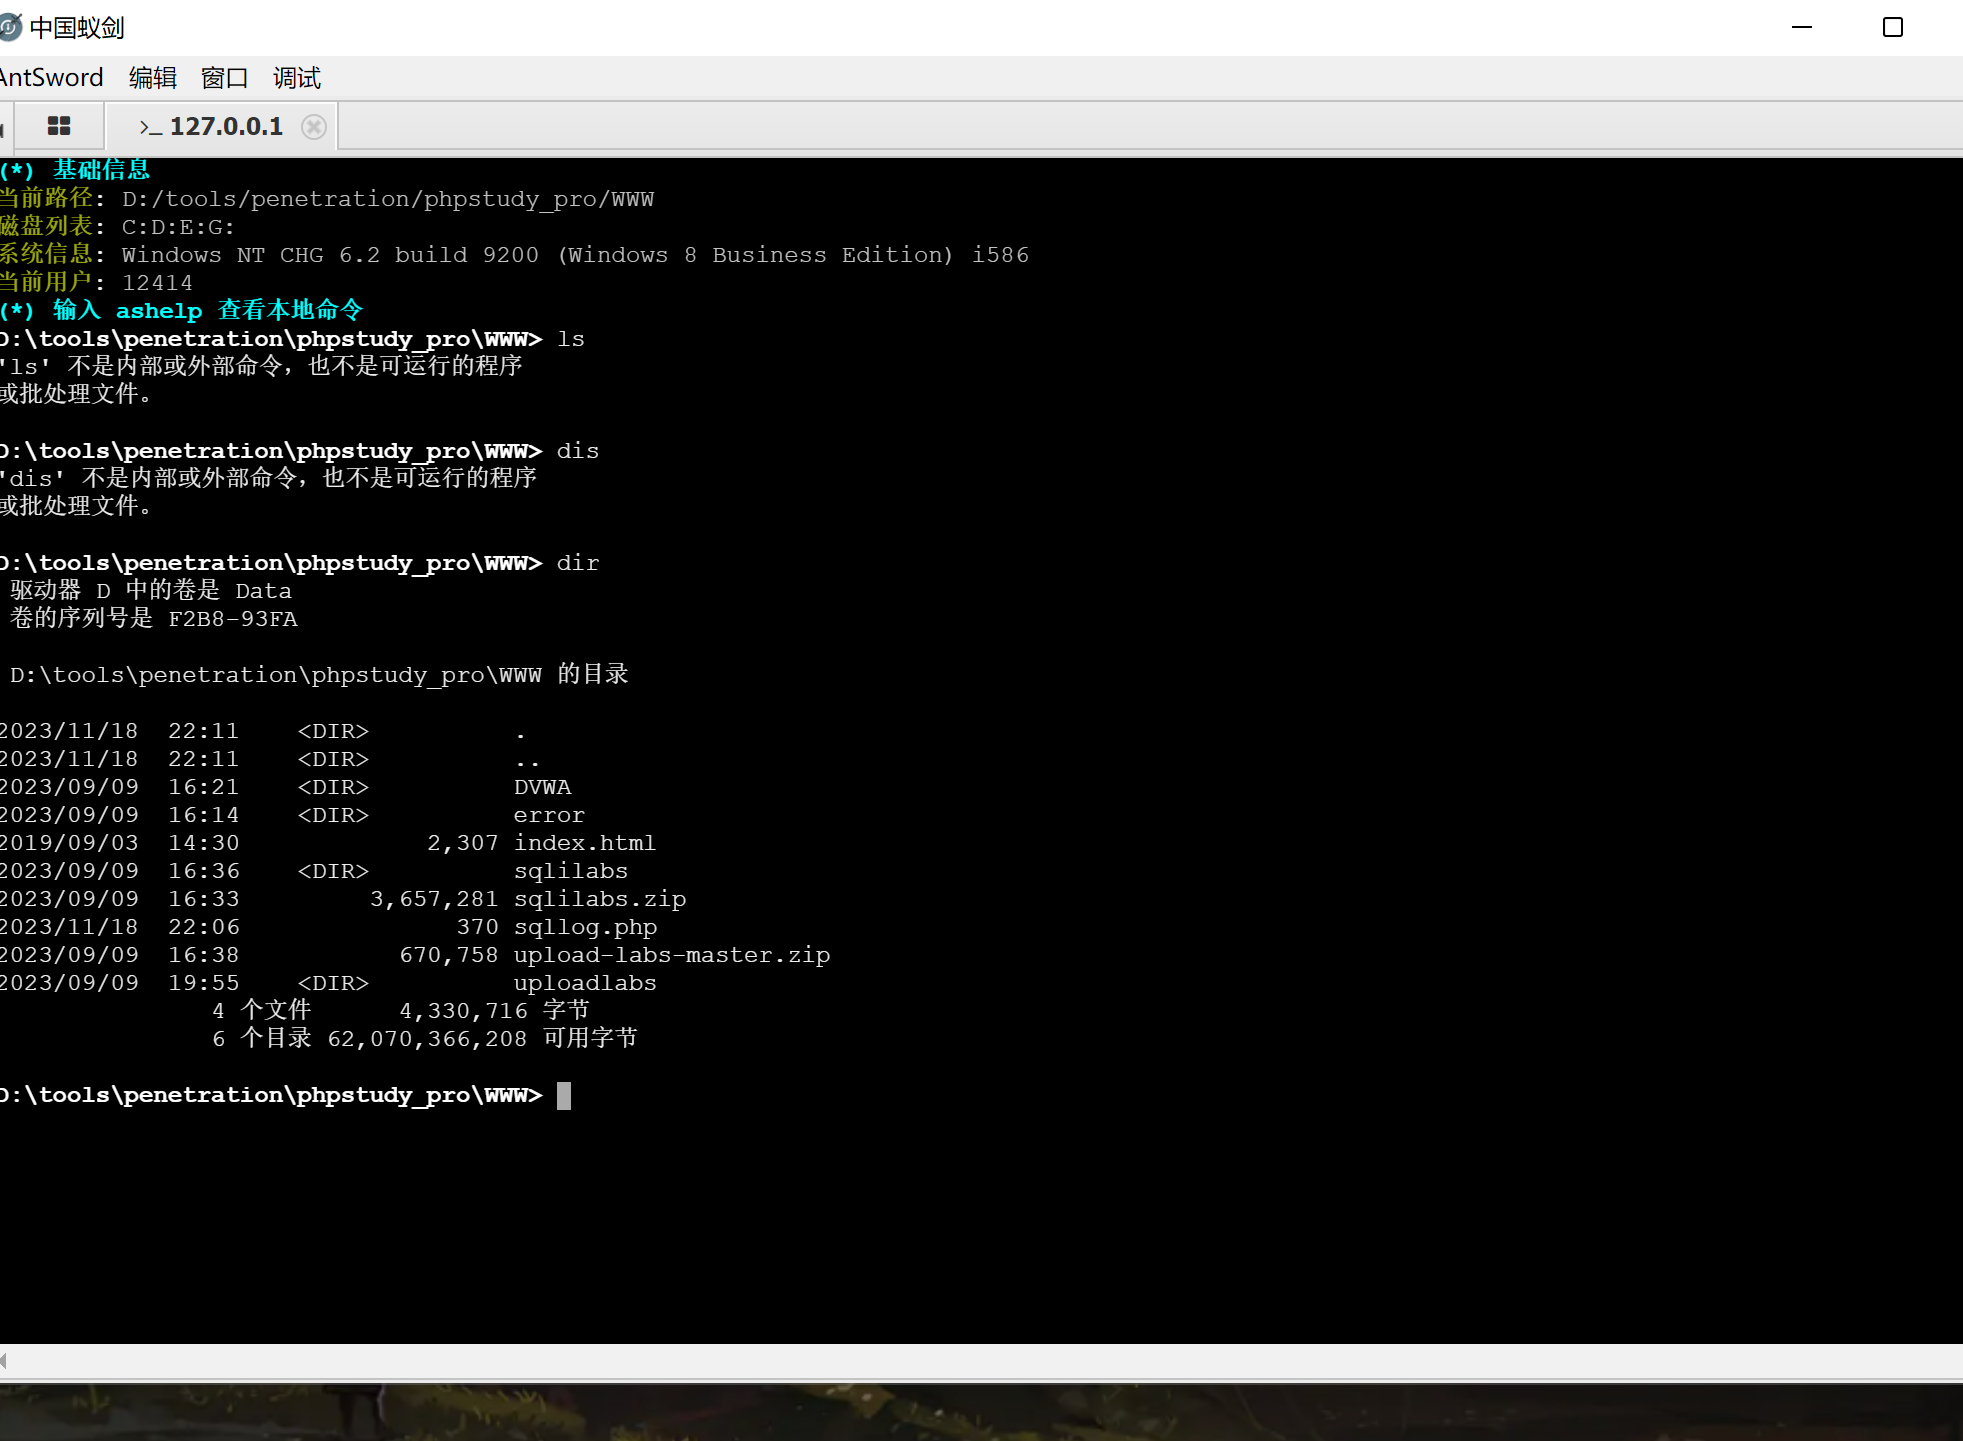The image size is (1963, 1441).
Task: Close the 127.0.0.1 terminal tab
Action: coord(314,127)
